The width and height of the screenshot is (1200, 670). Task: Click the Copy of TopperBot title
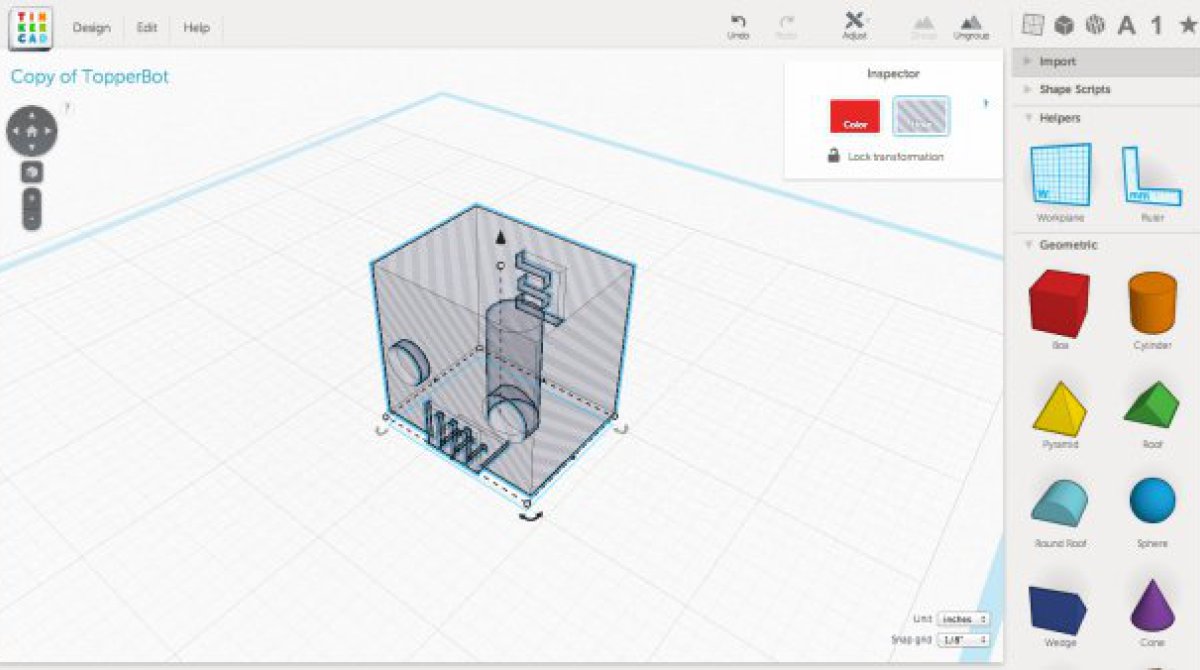[x=90, y=77]
